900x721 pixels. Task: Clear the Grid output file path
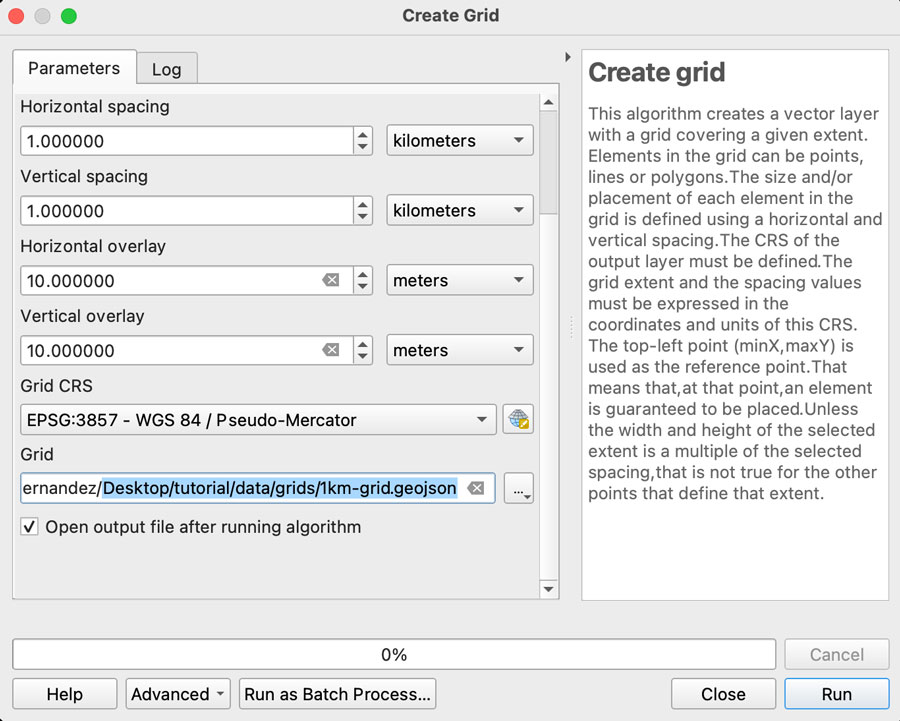(x=477, y=488)
